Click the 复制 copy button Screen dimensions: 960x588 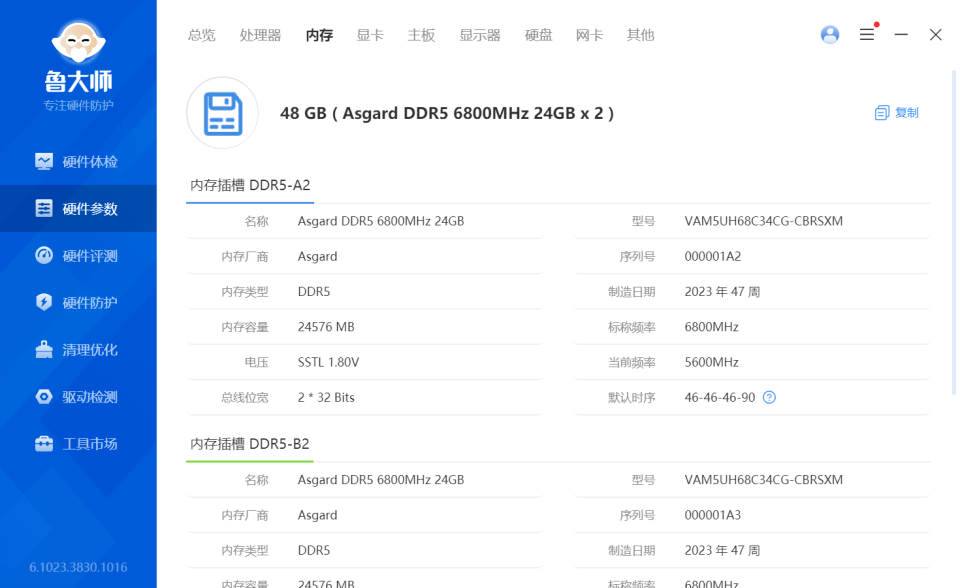pos(896,113)
